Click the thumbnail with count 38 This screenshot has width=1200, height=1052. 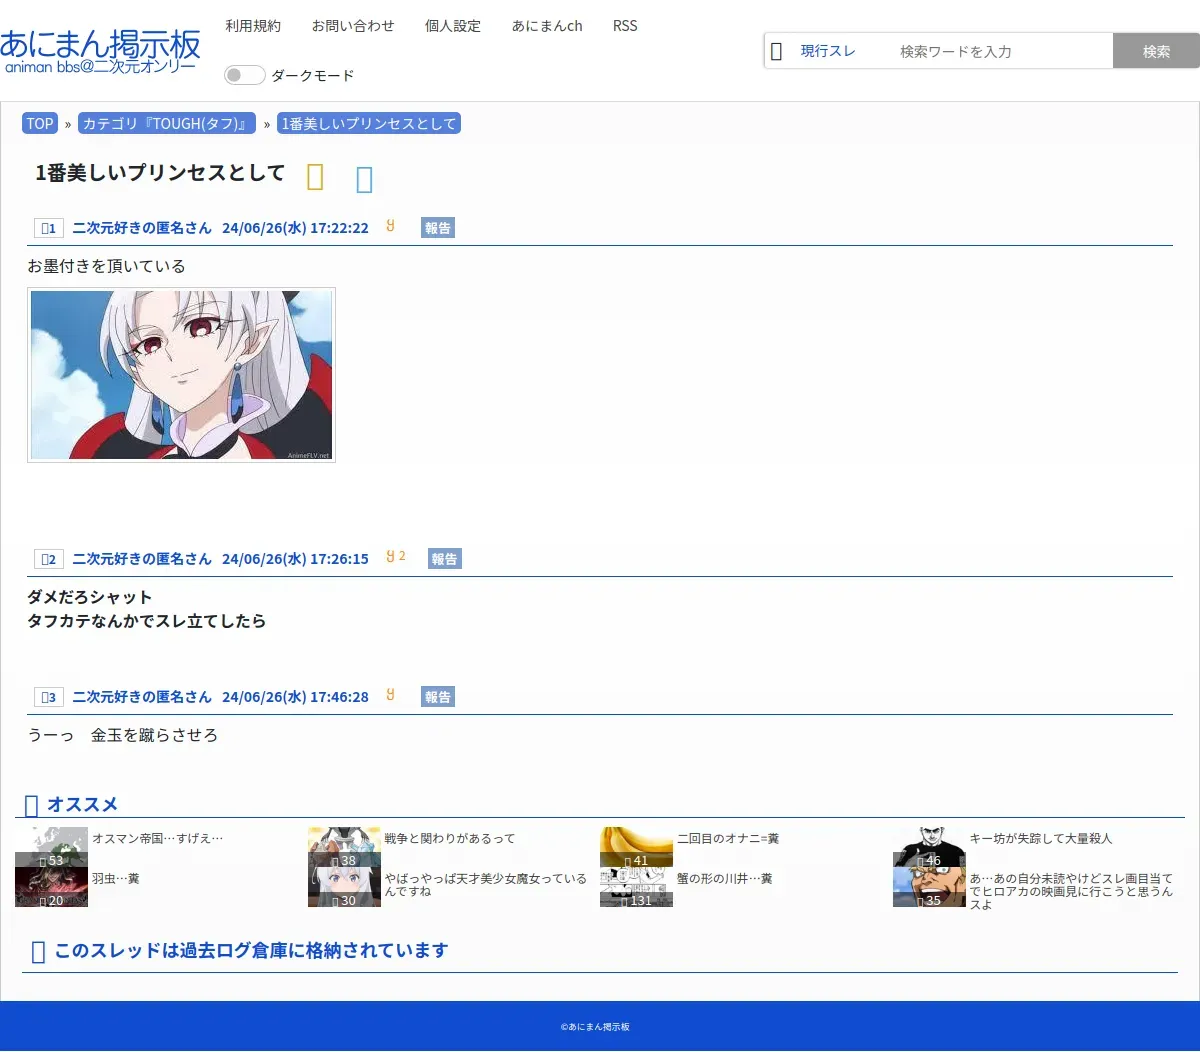(x=344, y=847)
